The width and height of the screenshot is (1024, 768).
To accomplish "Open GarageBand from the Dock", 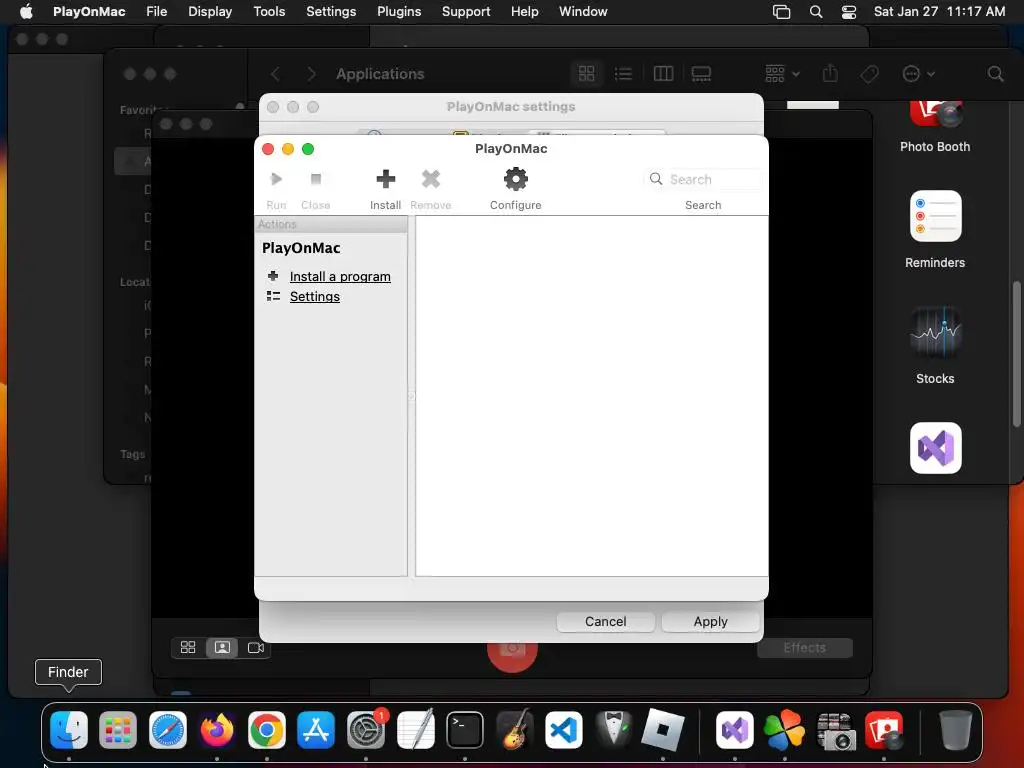I will pos(514,729).
